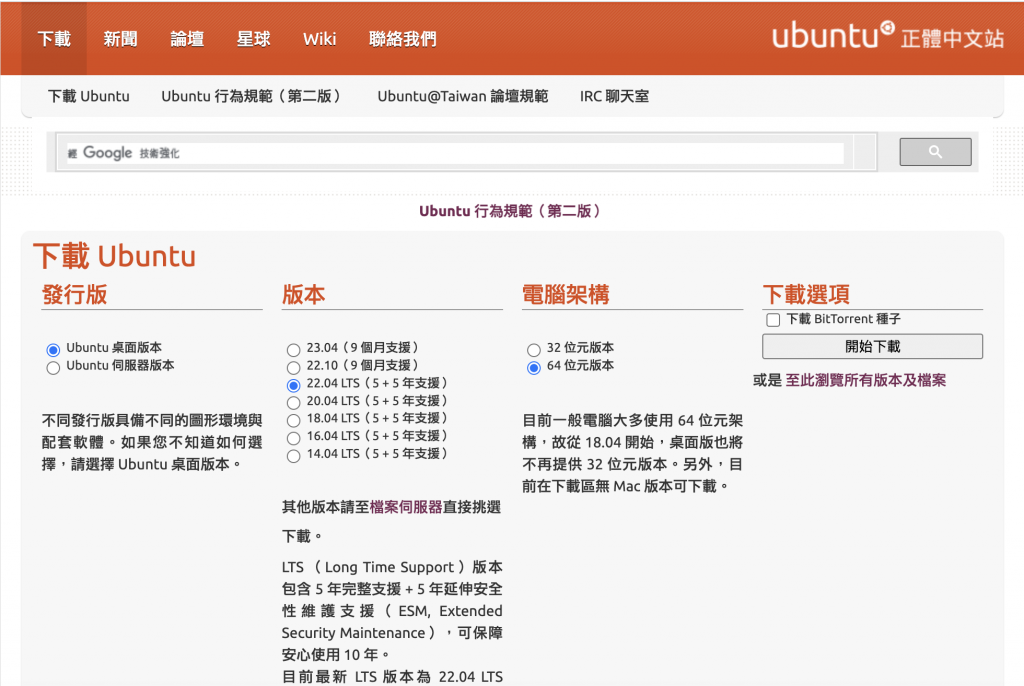Select Ubuntu 伺服器版本 radio button
Screen dimensions: 1024x686
pyautogui.click(x=53, y=368)
